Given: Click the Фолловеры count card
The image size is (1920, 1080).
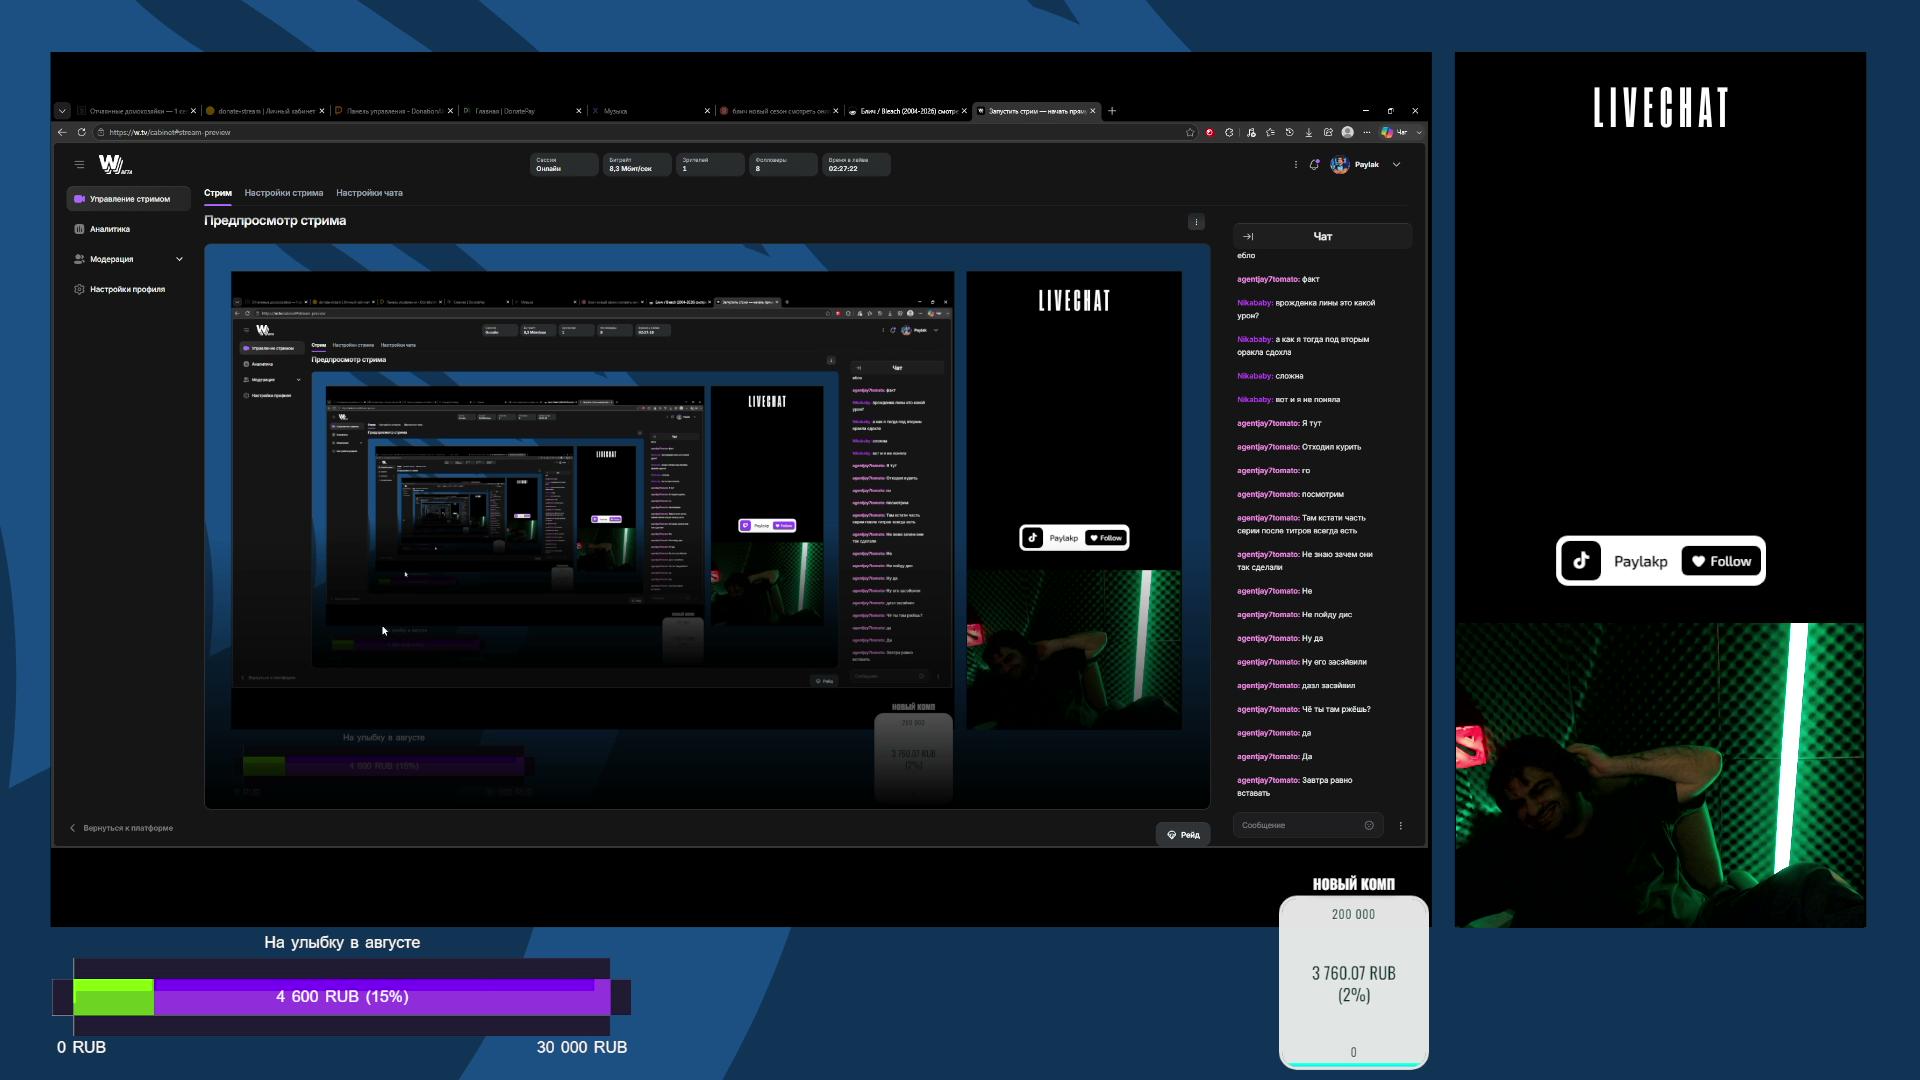Looking at the screenshot, I should [x=784, y=165].
